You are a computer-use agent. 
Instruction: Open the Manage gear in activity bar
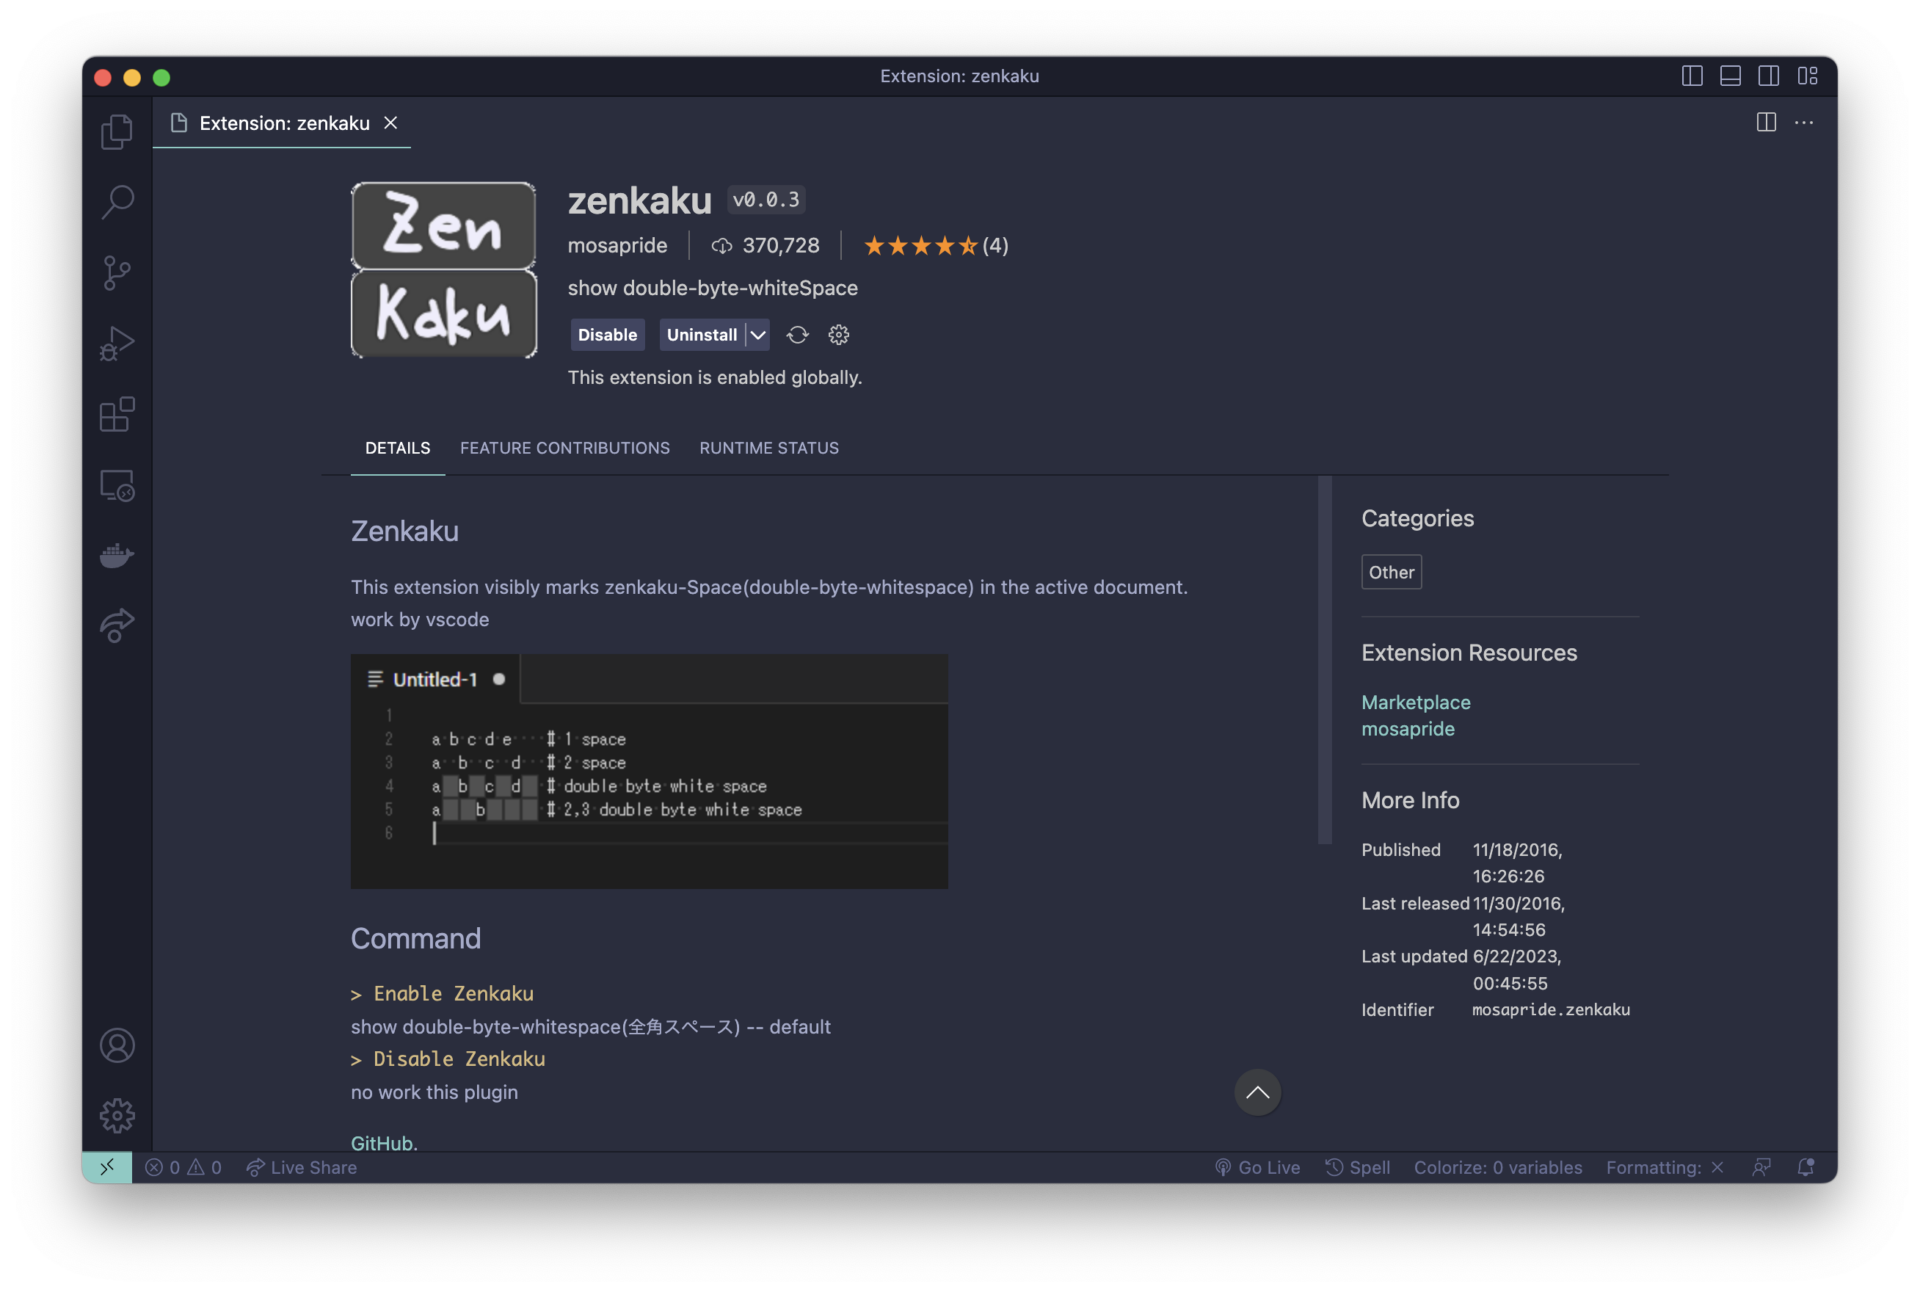click(x=117, y=1116)
